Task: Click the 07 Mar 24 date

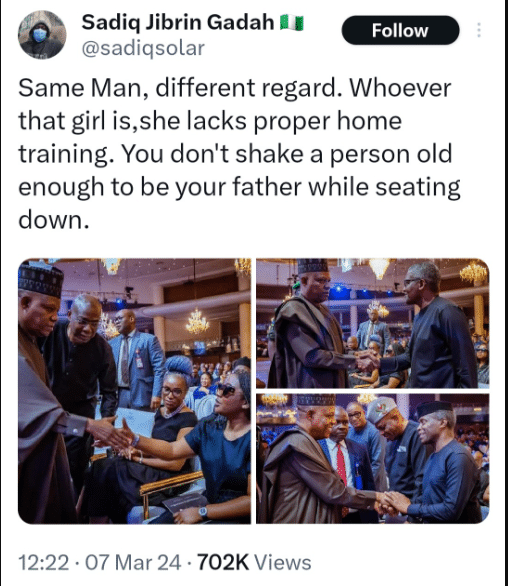Action: point(133,562)
